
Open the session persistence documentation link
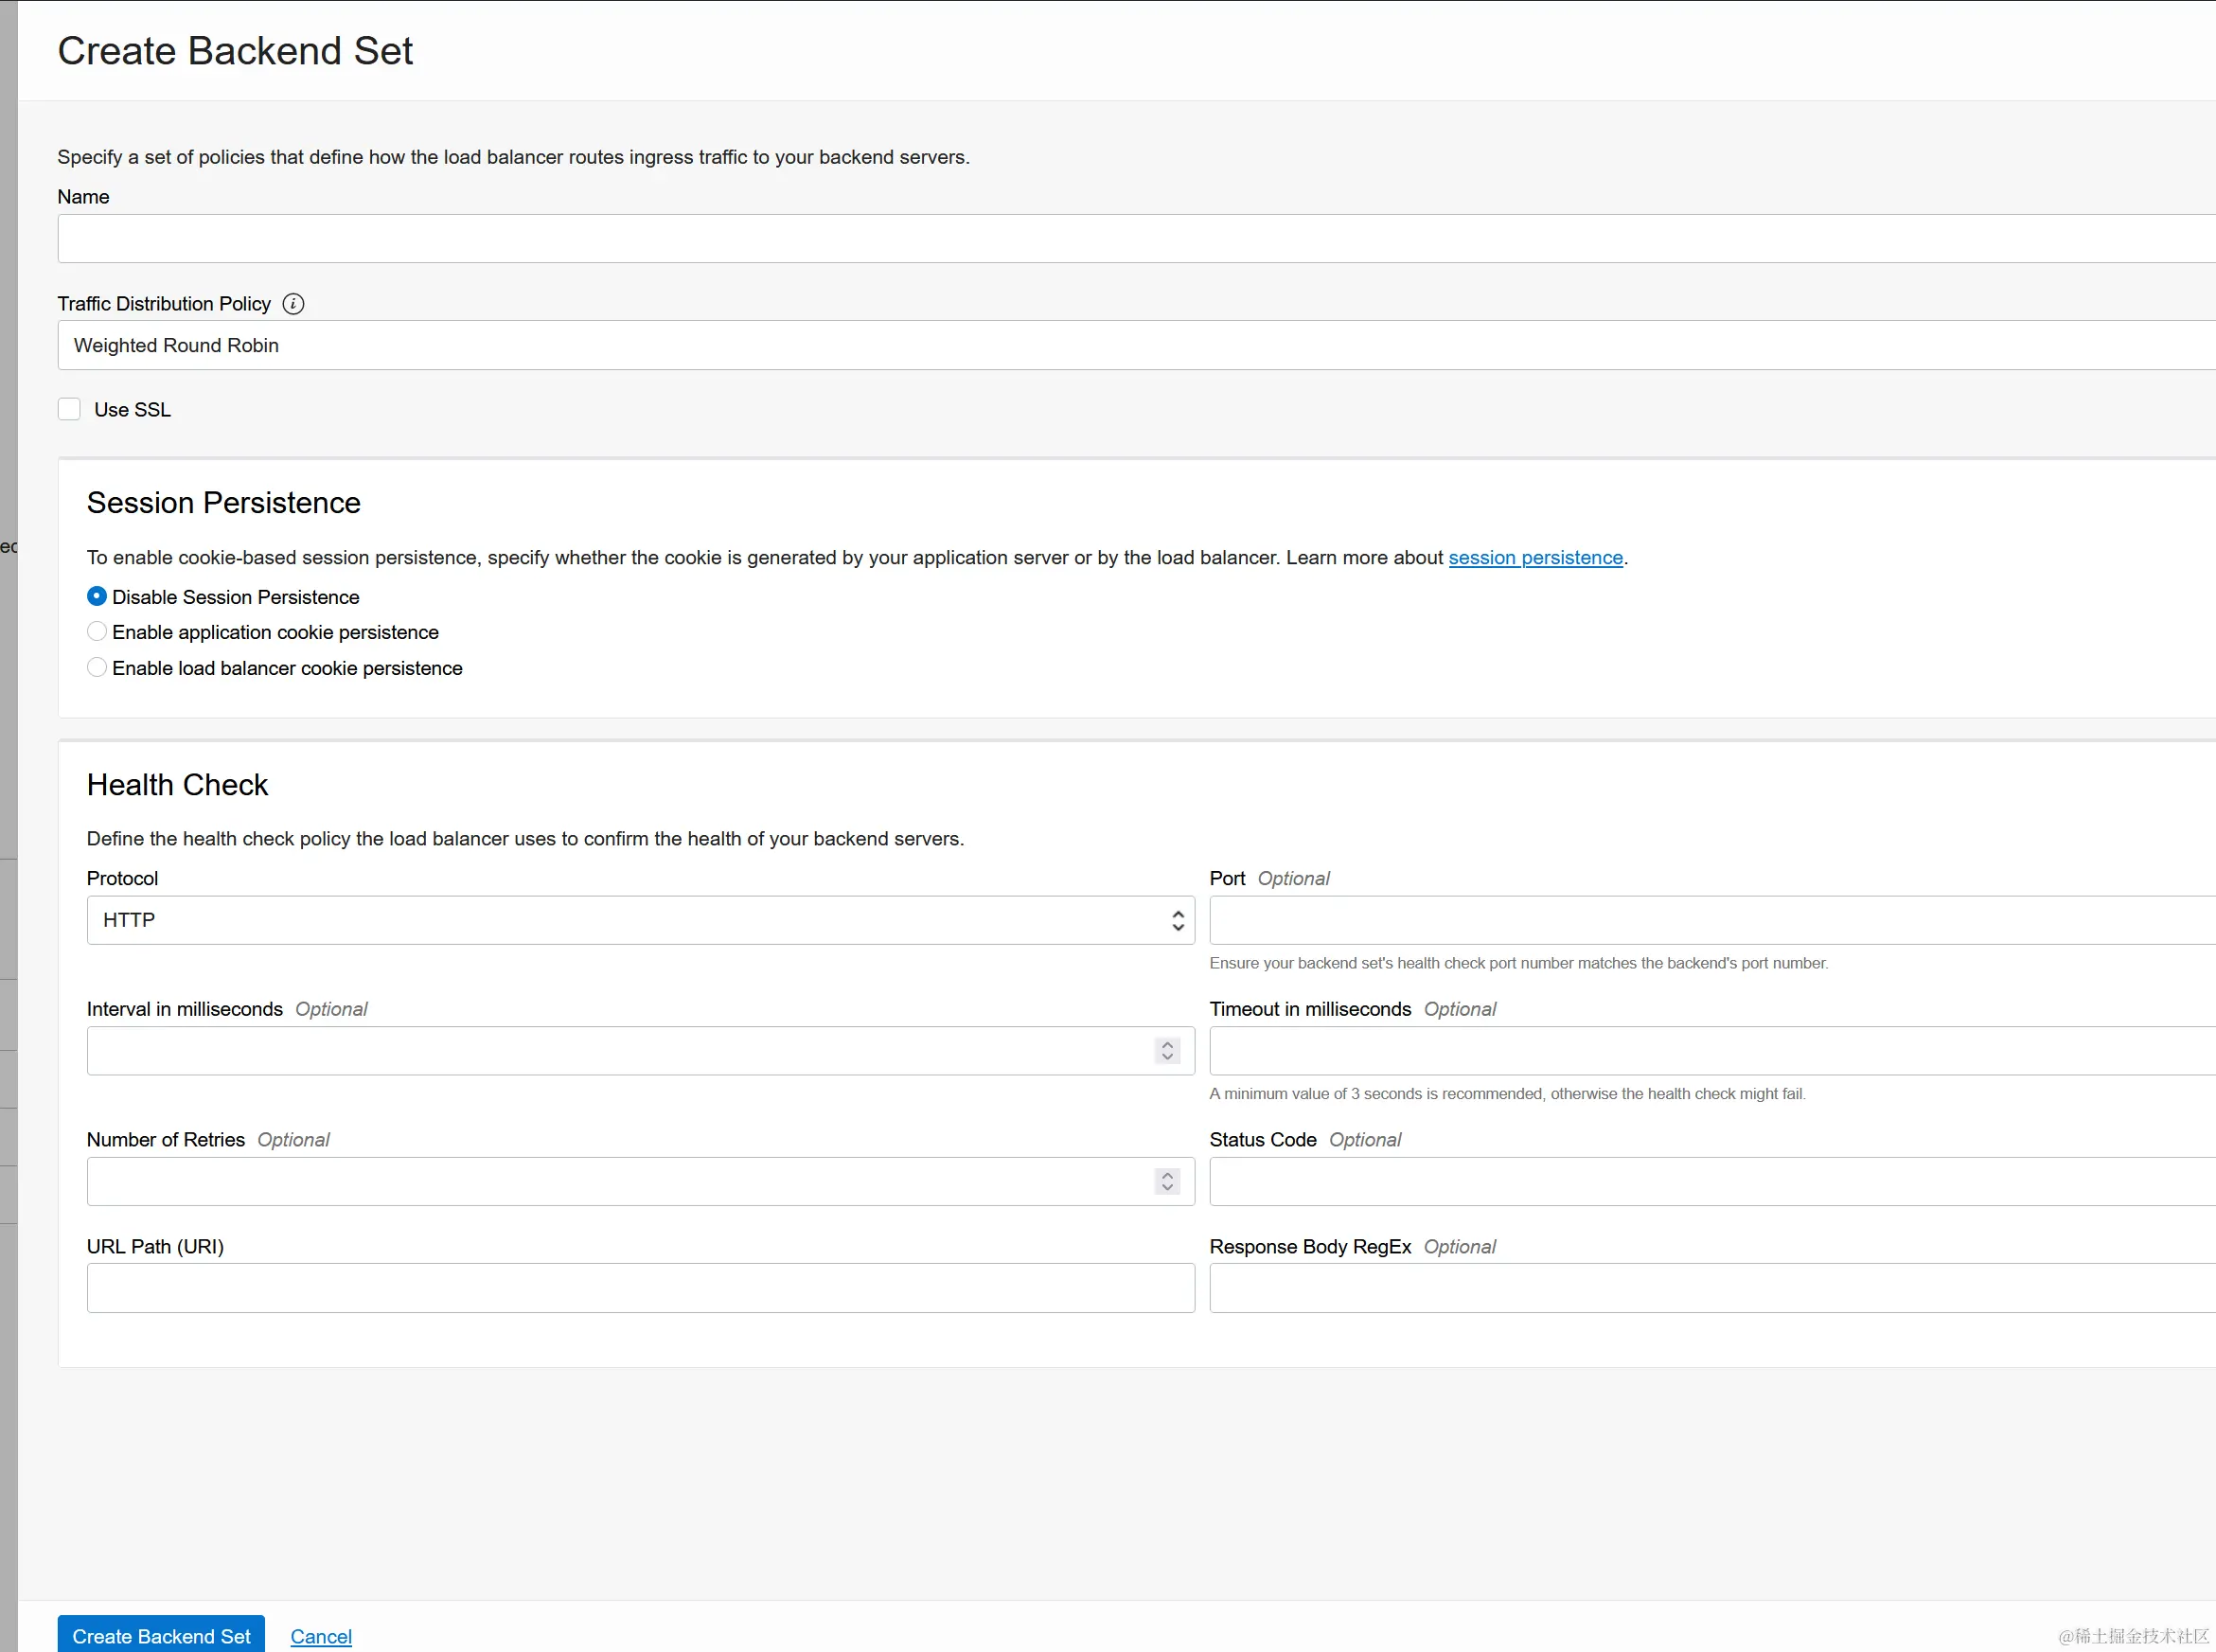1534,557
